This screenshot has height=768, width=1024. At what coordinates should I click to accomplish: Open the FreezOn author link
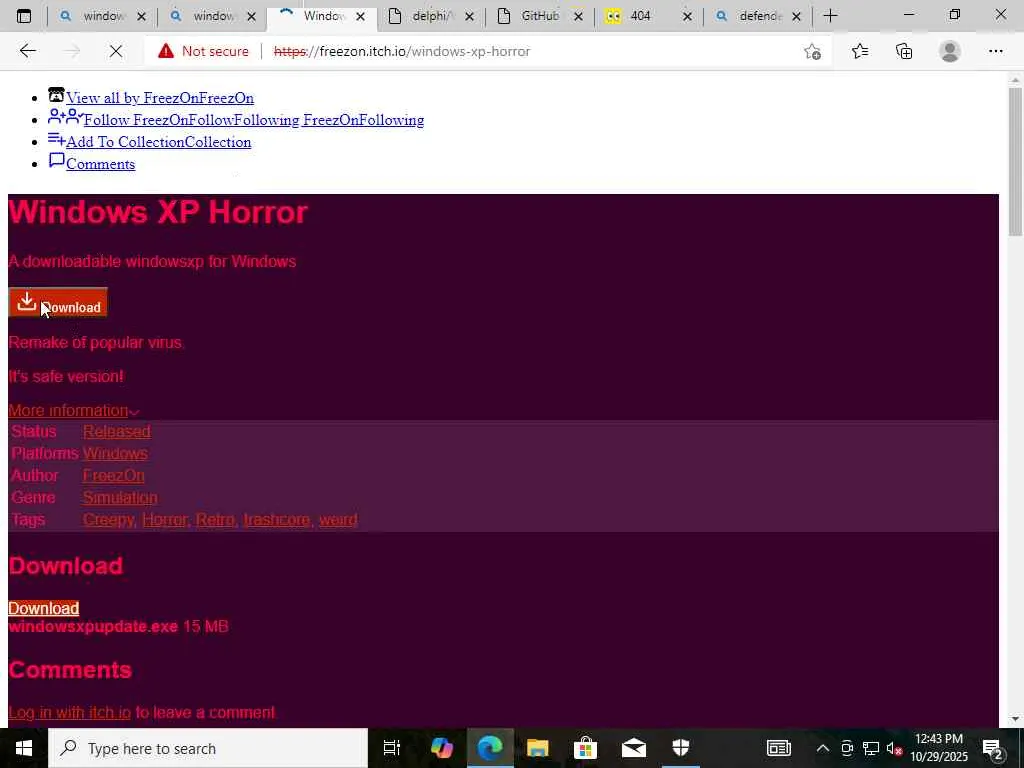point(114,475)
